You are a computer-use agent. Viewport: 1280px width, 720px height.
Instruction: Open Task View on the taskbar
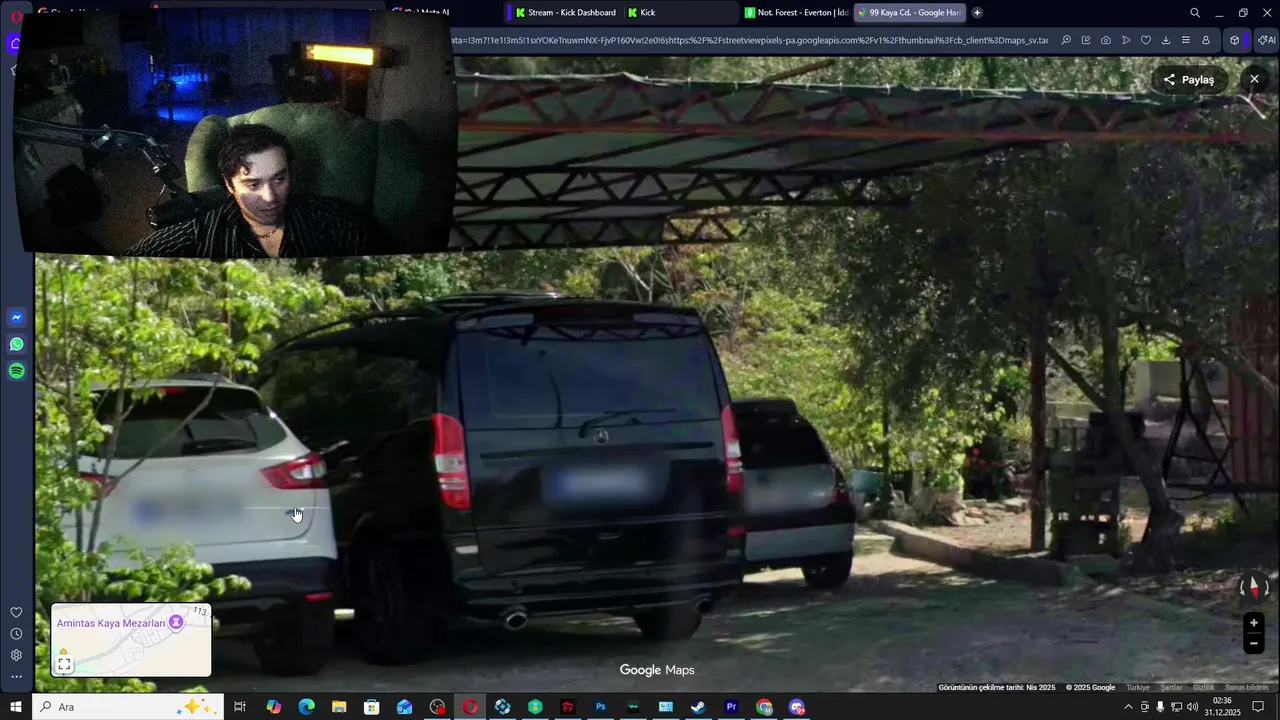tap(240, 707)
